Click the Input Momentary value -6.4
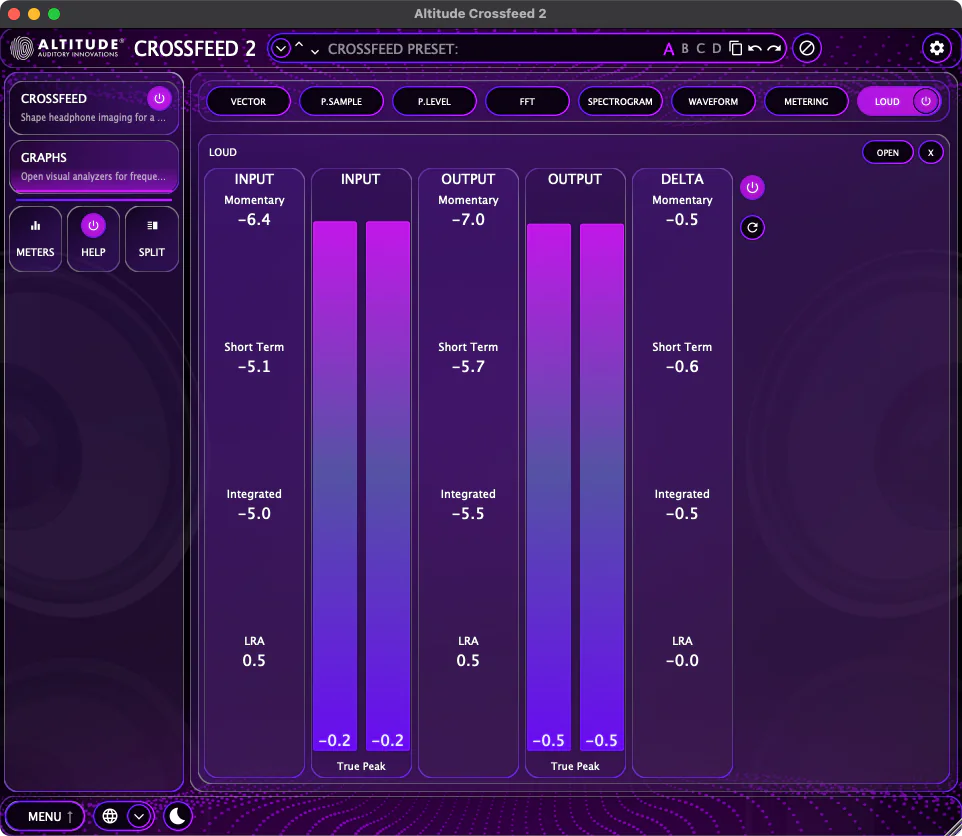 point(254,220)
